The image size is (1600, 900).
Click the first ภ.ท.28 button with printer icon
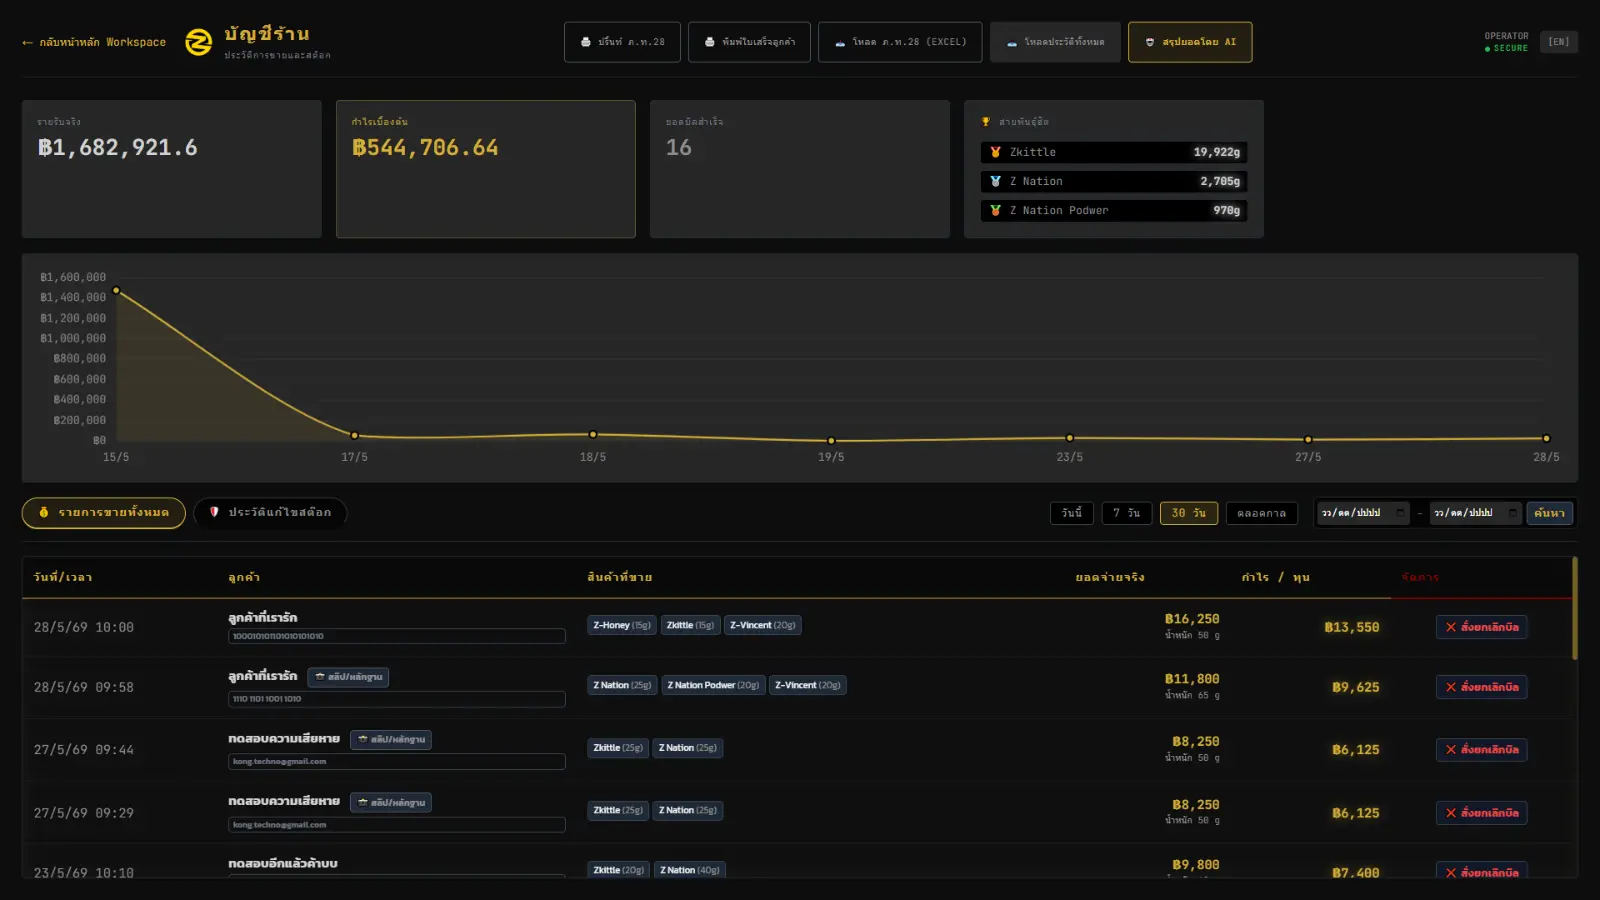[x=622, y=42]
